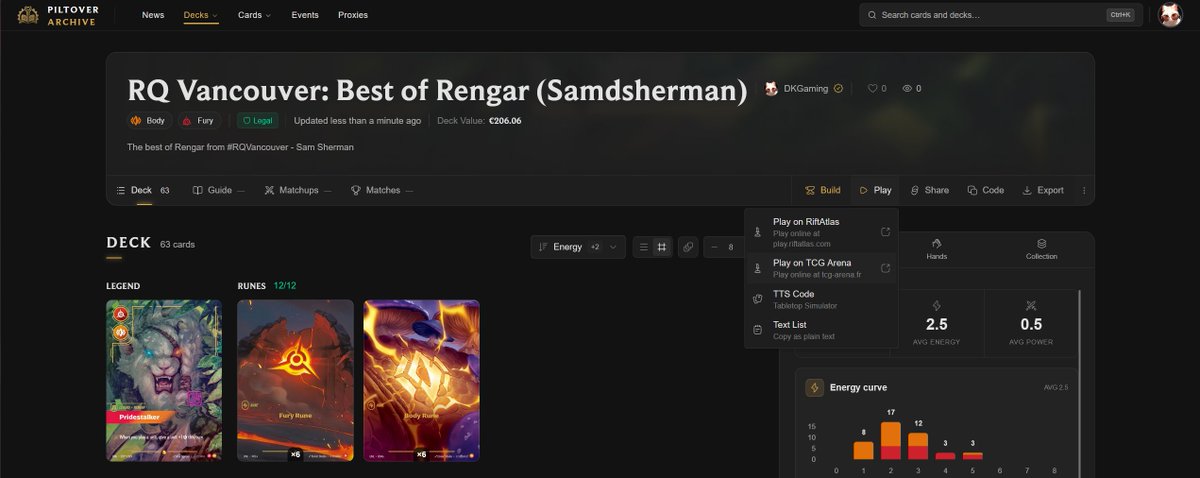Open the Hands panel tab

pyautogui.click(x=937, y=249)
